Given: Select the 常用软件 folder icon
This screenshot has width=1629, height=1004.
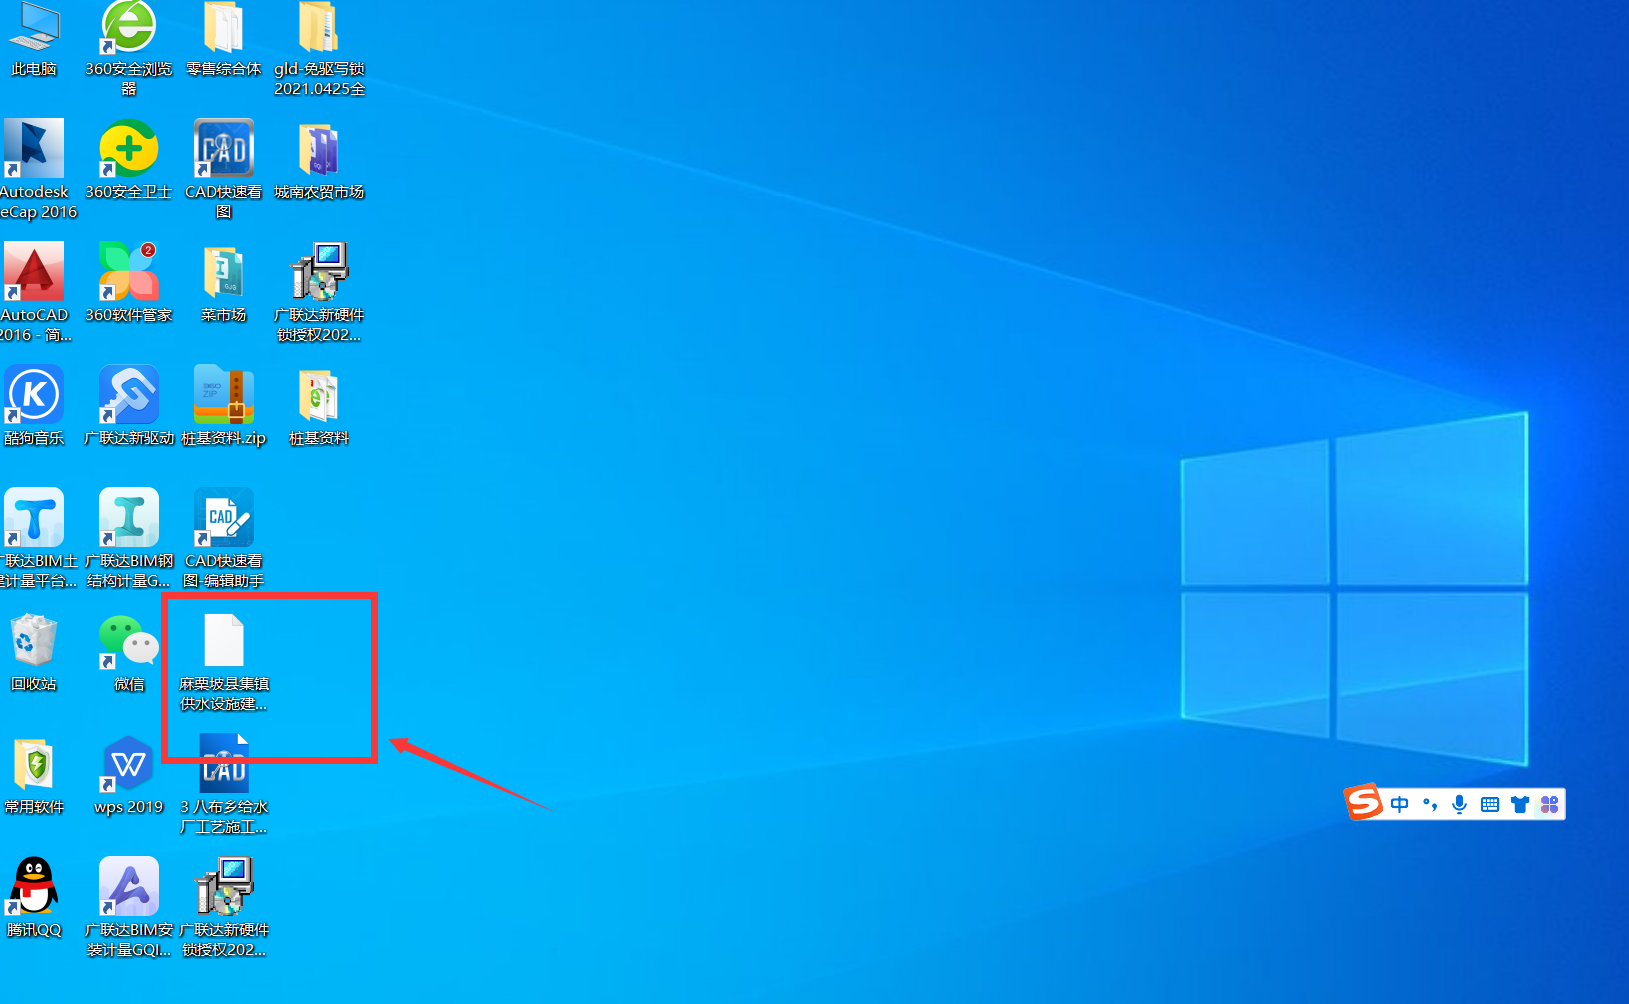Looking at the screenshot, I should click(x=34, y=775).
